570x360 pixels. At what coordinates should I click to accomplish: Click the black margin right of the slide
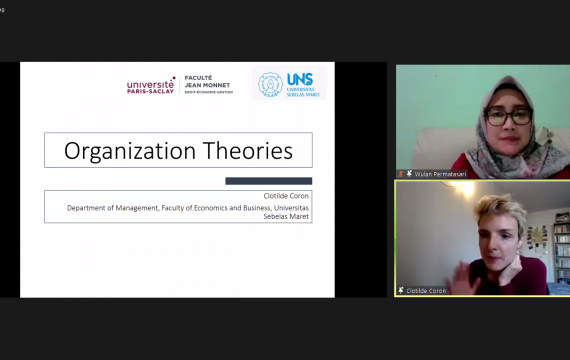coord(361,180)
